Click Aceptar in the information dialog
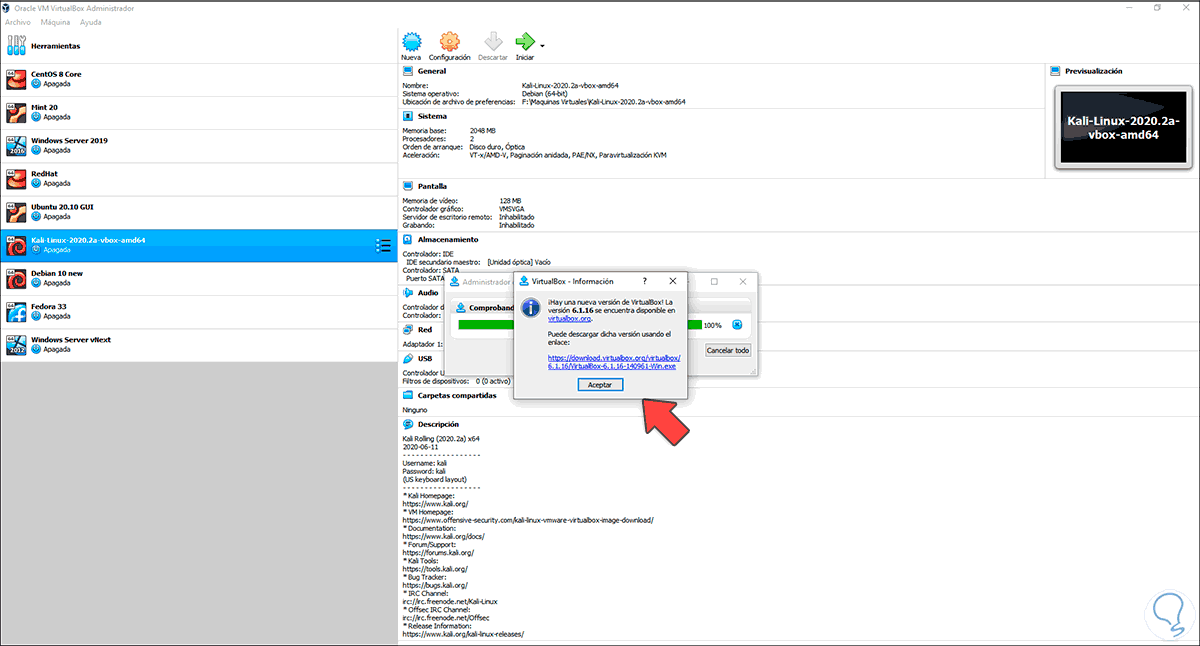Screen dimensions: 1200x646 (600, 385)
